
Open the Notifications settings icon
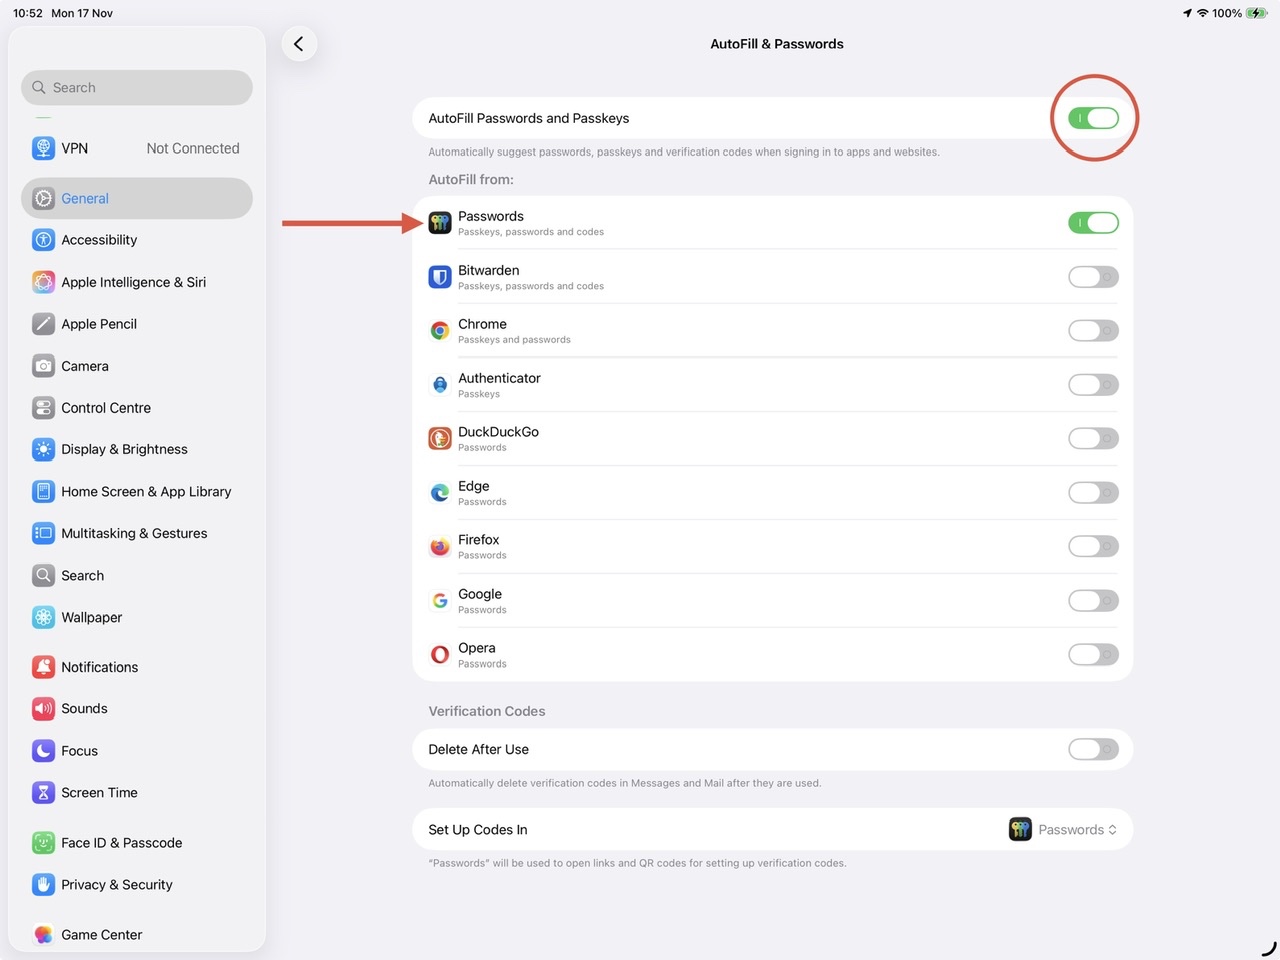click(x=43, y=667)
